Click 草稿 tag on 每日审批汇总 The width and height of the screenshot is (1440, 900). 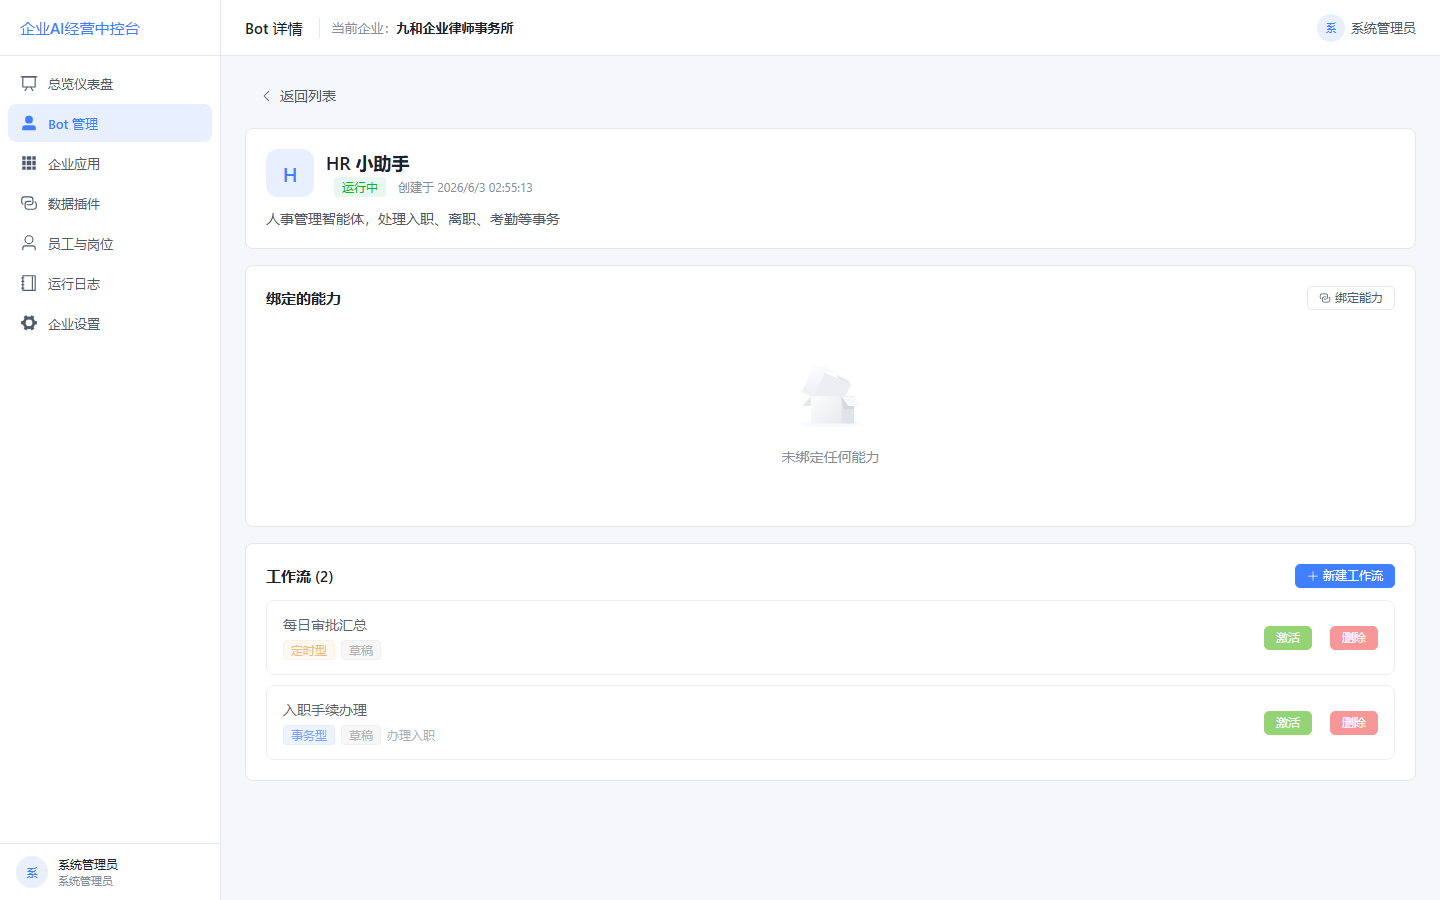coord(361,650)
